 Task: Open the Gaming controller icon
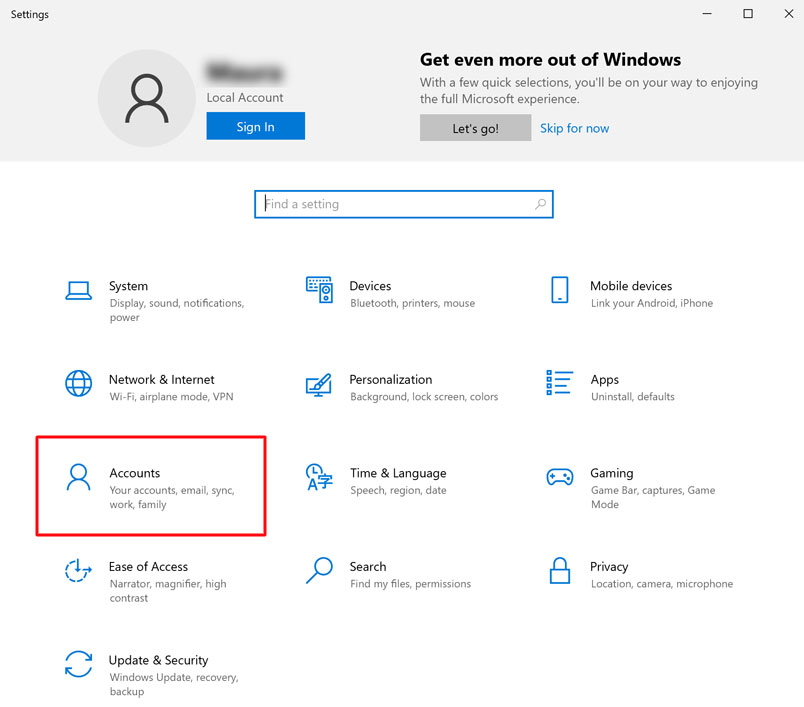559,477
